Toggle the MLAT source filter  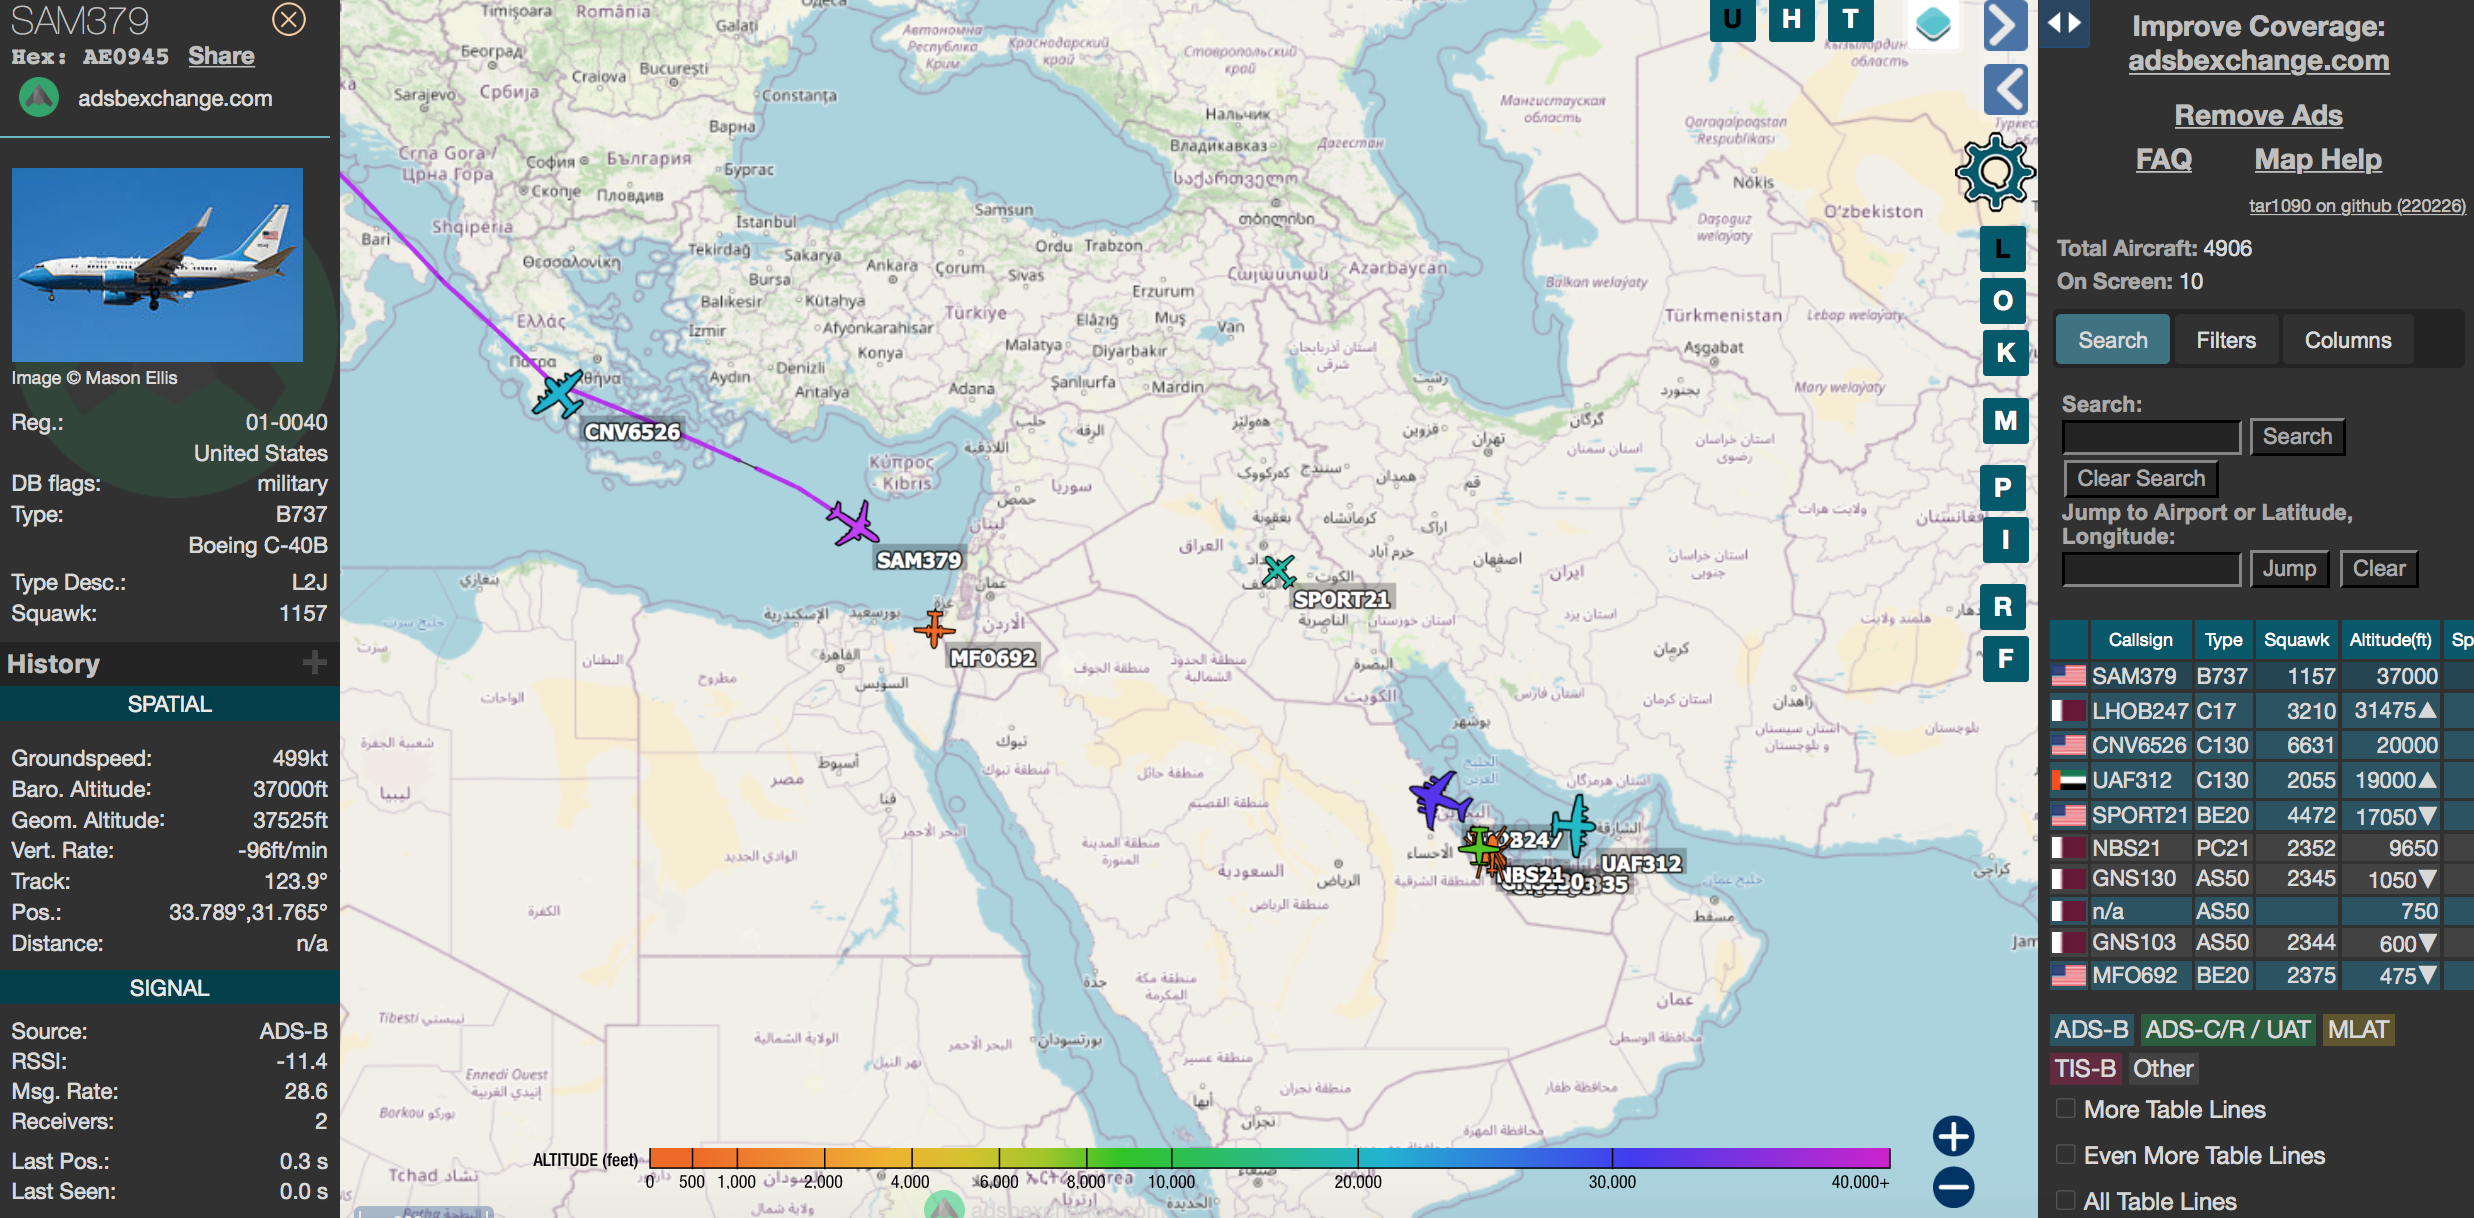[2358, 1030]
